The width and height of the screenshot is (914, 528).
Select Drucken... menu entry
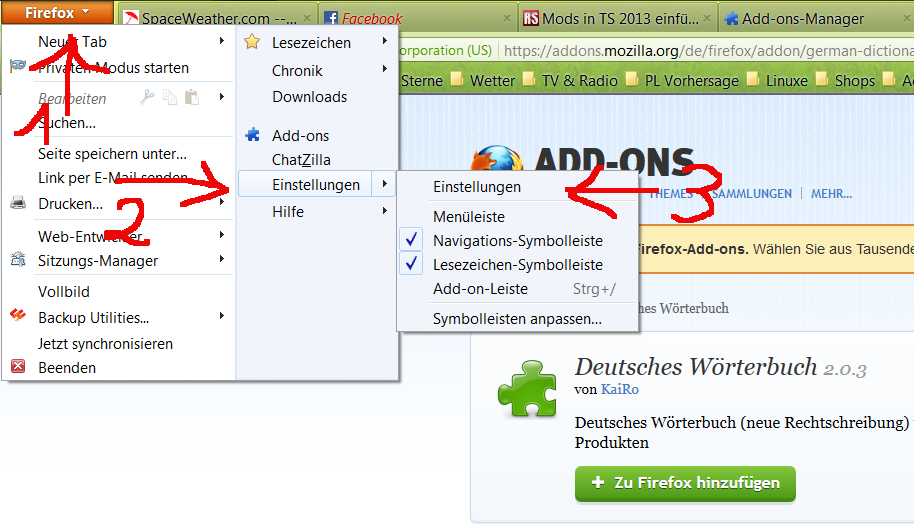tap(70, 204)
